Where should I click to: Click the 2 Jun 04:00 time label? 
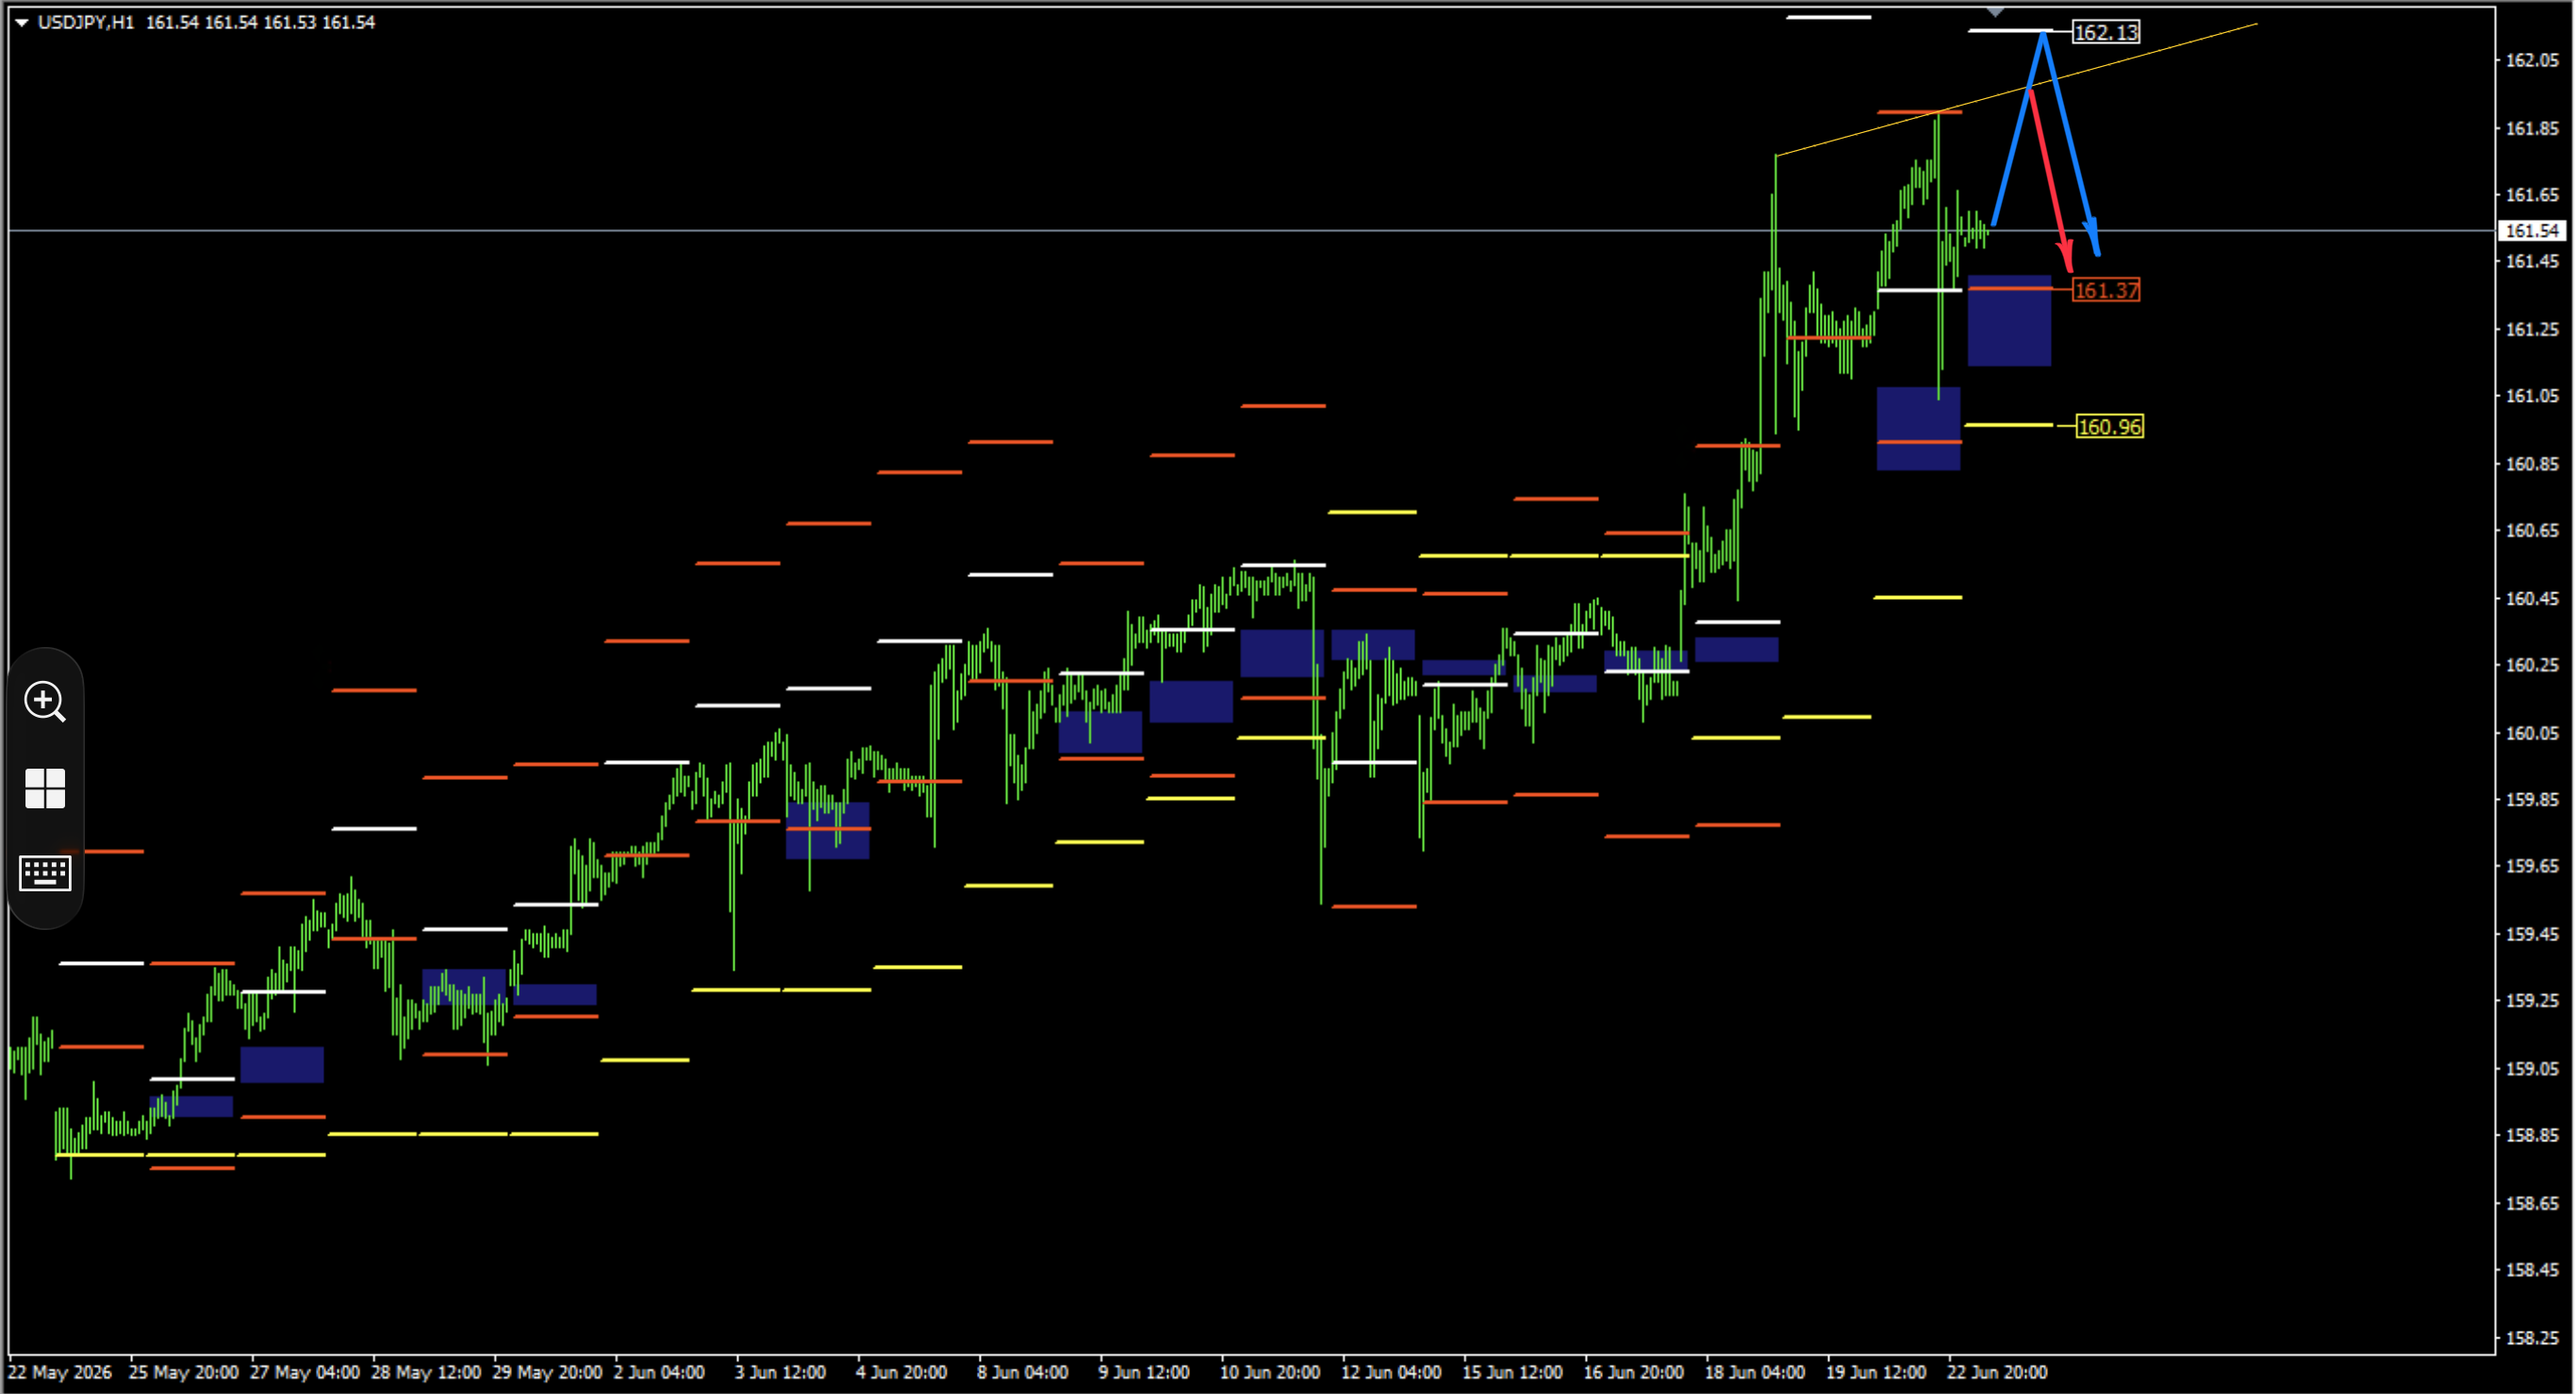coord(659,1373)
